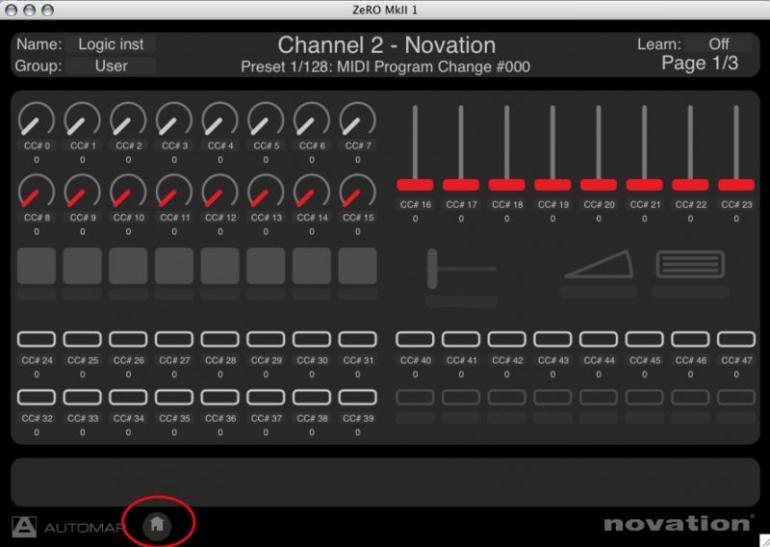Click the CC# 21 fader handle
This screenshot has width=770, height=547.
click(x=644, y=185)
